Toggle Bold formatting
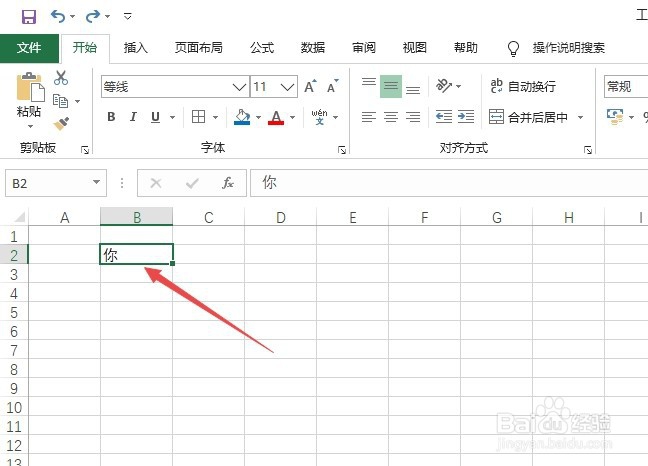648x466 pixels. [111, 117]
